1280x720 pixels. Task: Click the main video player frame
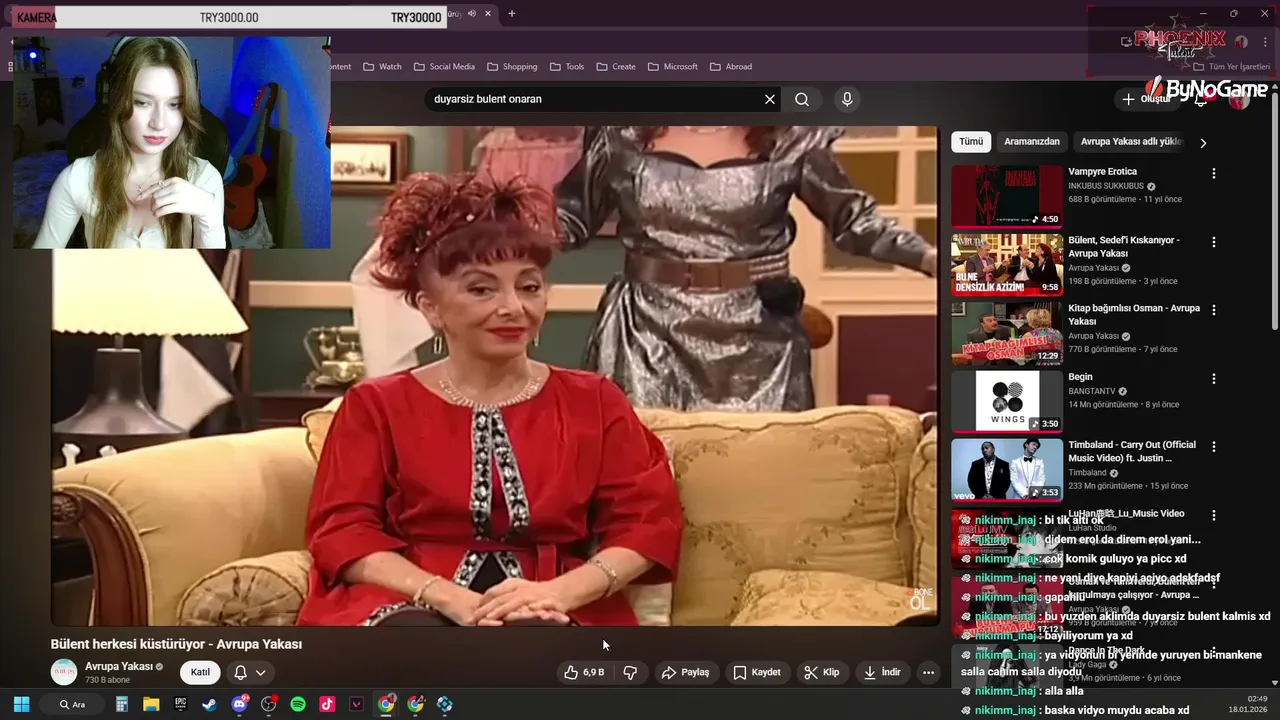pos(495,376)
